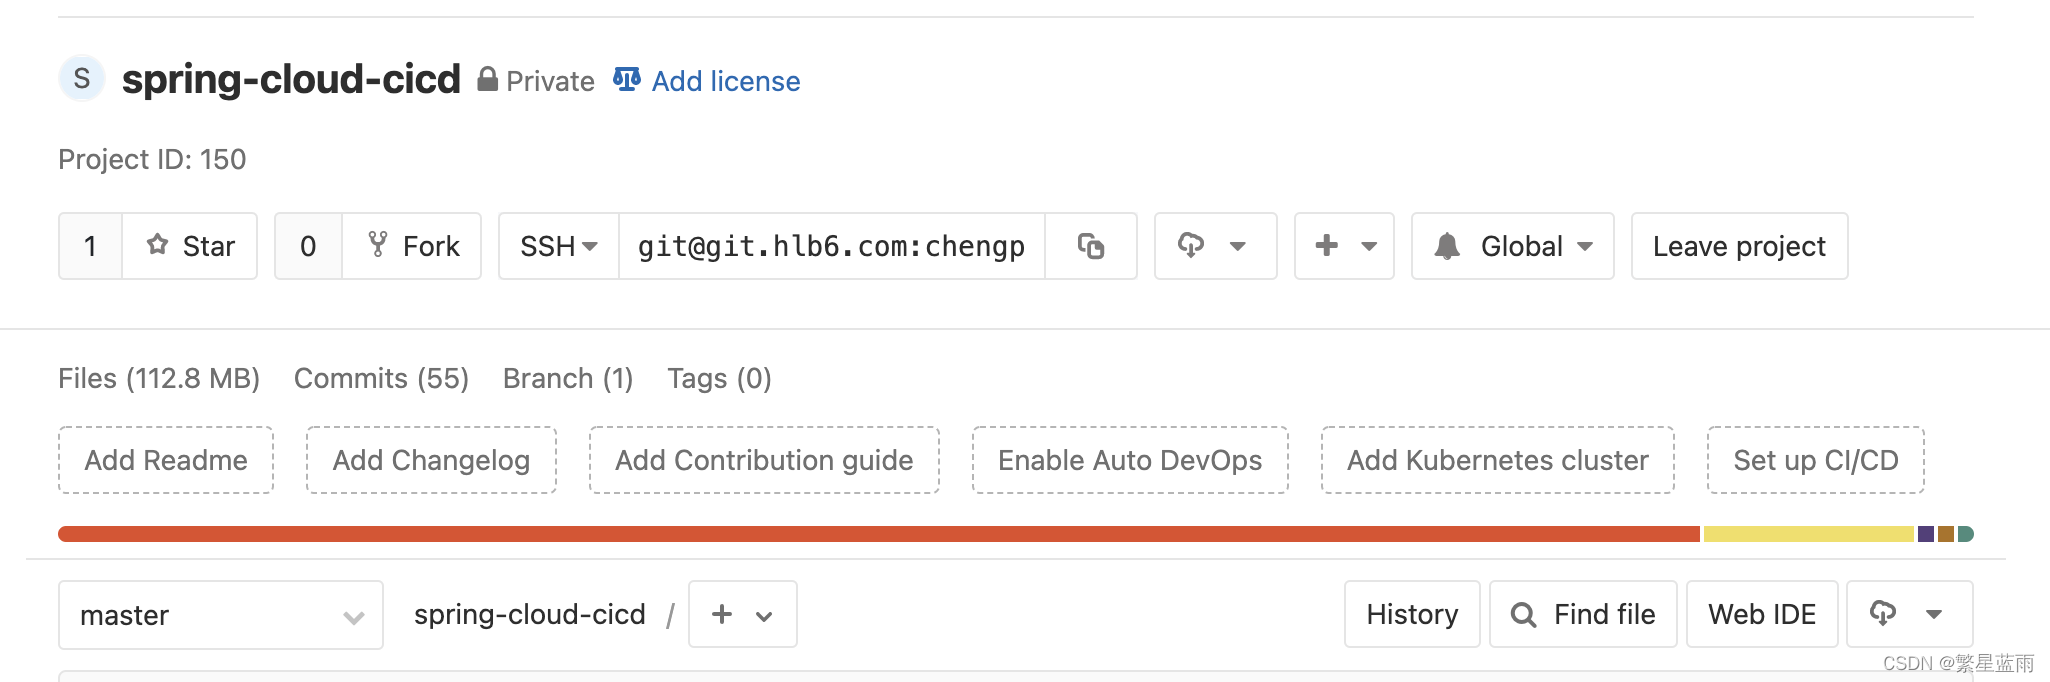
Task: Open the top download source code menu
Action: click(1215, 246)
